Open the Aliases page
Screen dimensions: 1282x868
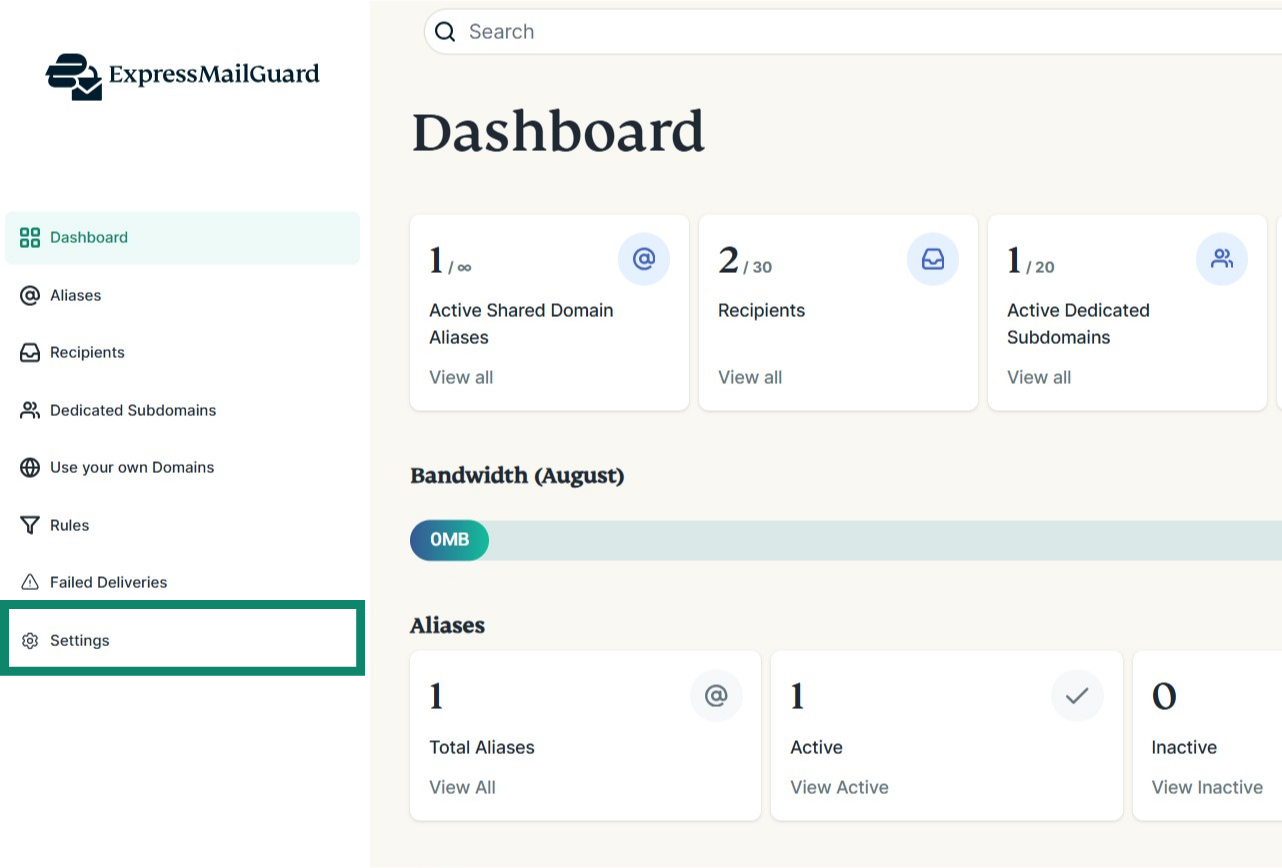point(182,295)
